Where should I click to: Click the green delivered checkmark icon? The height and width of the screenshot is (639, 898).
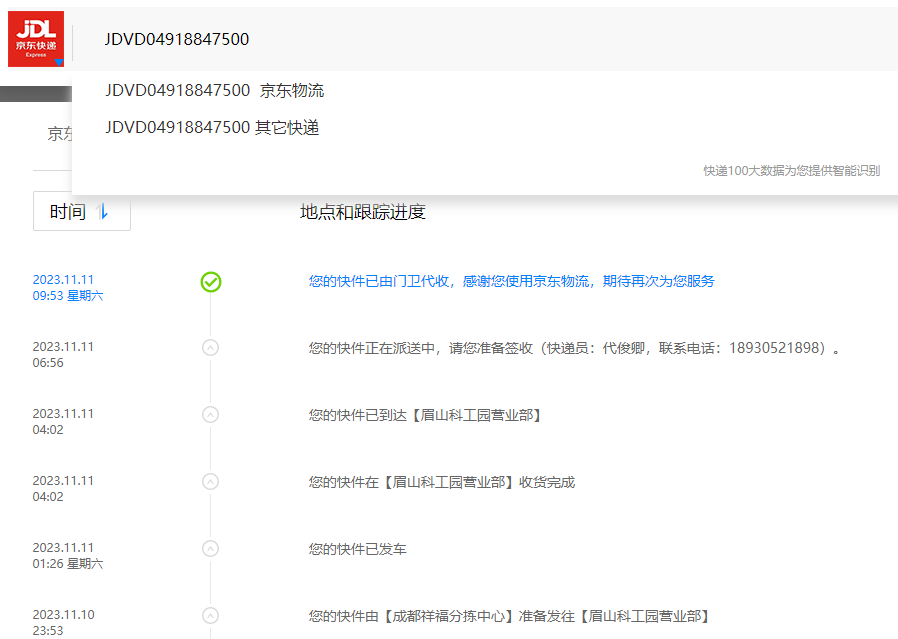[211, 282]
